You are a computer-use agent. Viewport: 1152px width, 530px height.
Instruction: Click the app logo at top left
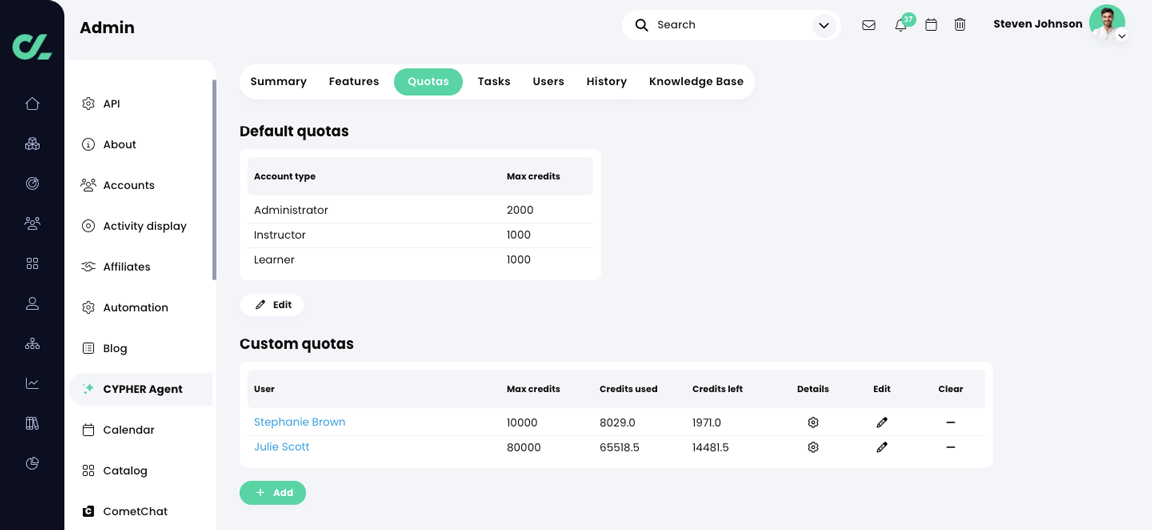[x=32, y=45]
